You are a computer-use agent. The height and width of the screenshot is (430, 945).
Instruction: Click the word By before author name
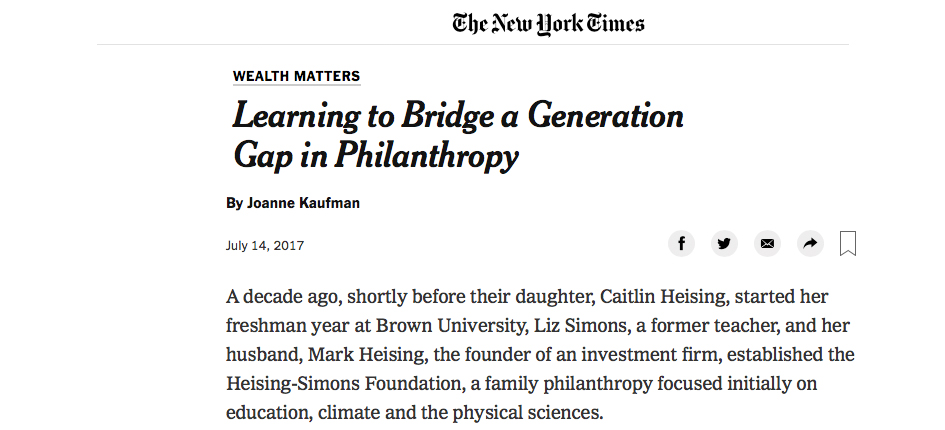(x=234, y=203)
